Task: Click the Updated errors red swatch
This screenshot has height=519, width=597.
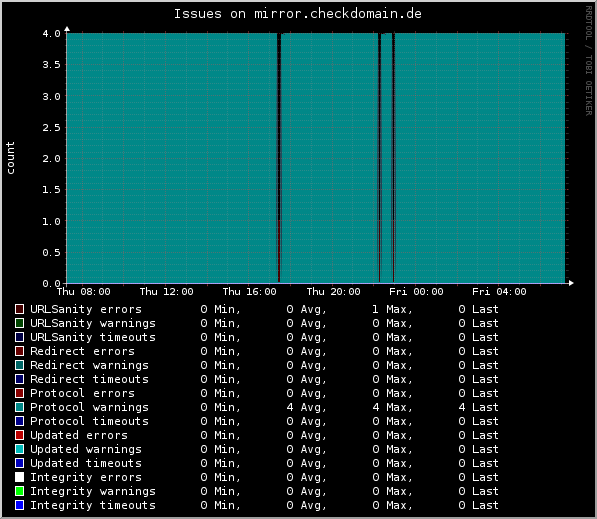Action: pos(19,435)
